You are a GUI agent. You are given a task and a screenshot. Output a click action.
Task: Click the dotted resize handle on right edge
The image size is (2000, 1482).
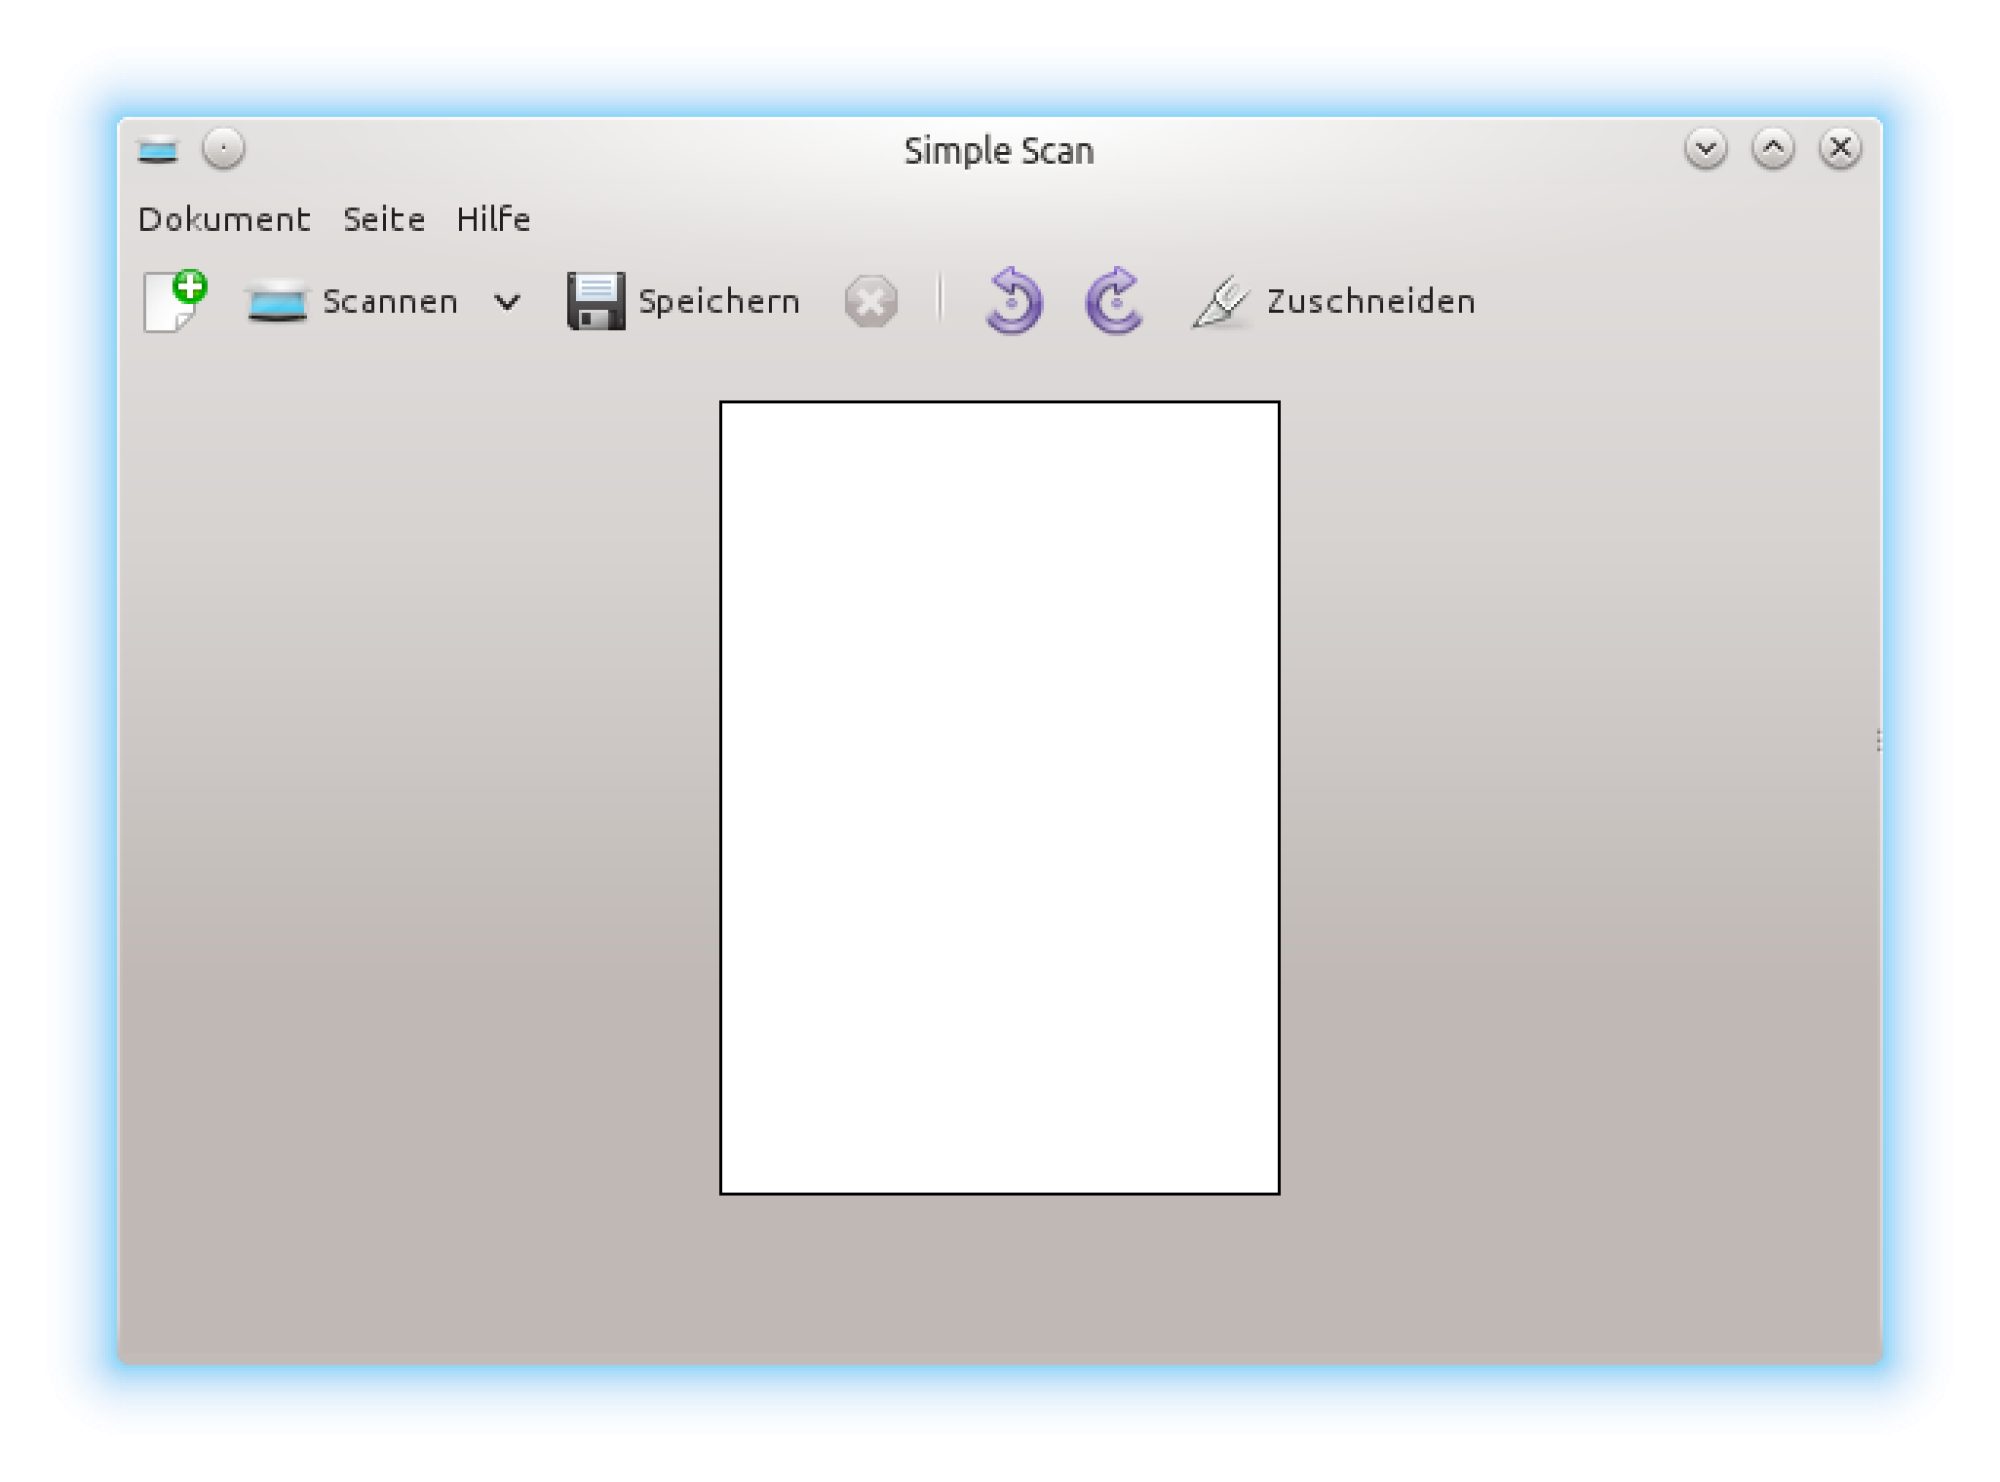[1878, 740]
